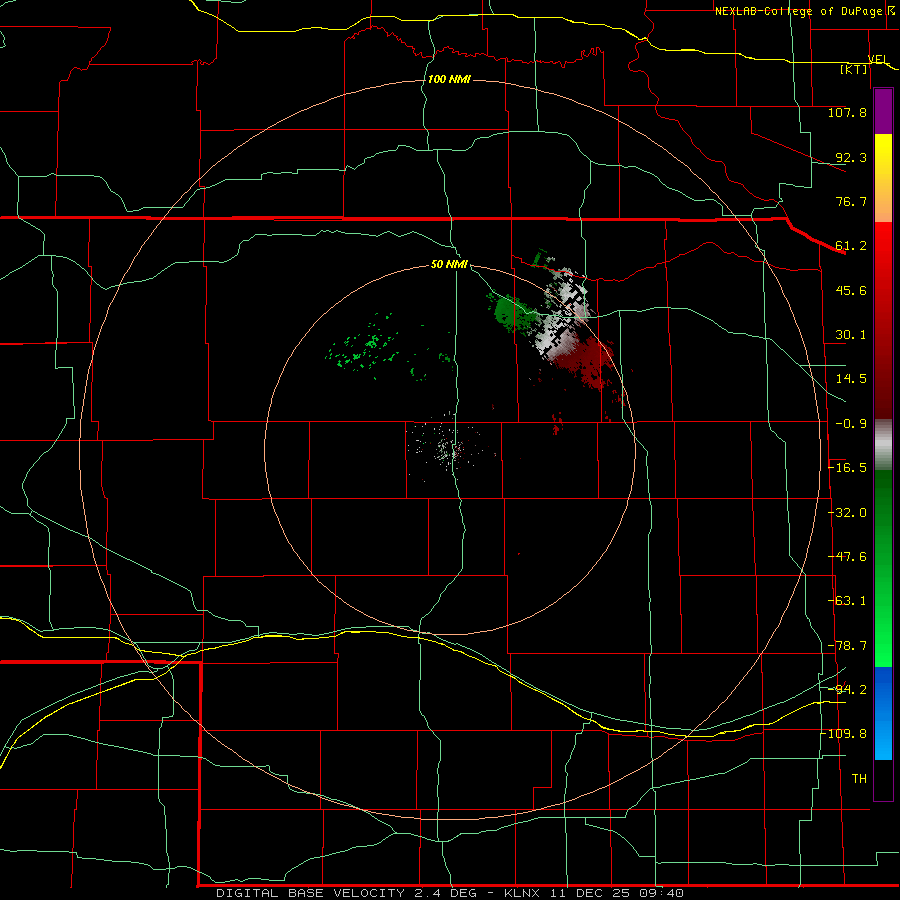Click the 14.5 velocity scale value
Screen dimensions: 900x900
tap(851, 379)
